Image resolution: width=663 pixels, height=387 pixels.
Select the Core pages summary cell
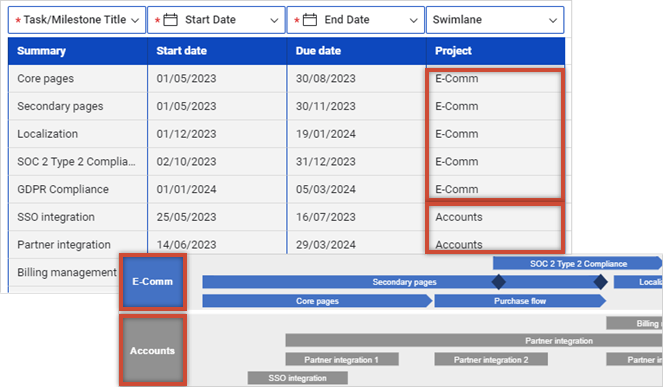pyautogui.click(x=78, y=79)
